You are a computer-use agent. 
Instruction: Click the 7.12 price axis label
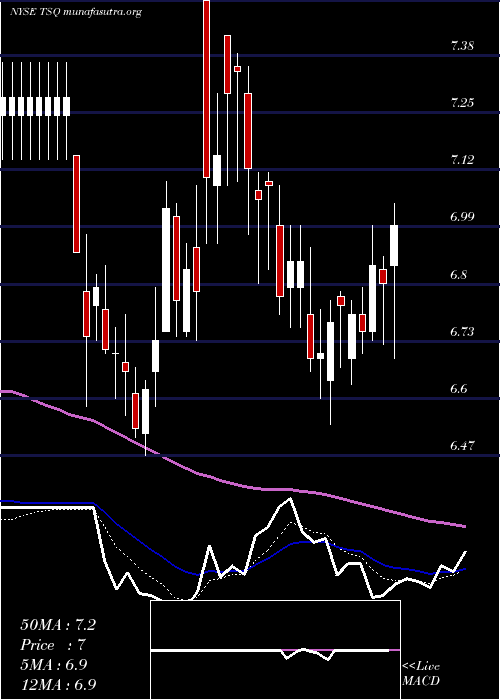pyautogui.click(x=462, y=160)
